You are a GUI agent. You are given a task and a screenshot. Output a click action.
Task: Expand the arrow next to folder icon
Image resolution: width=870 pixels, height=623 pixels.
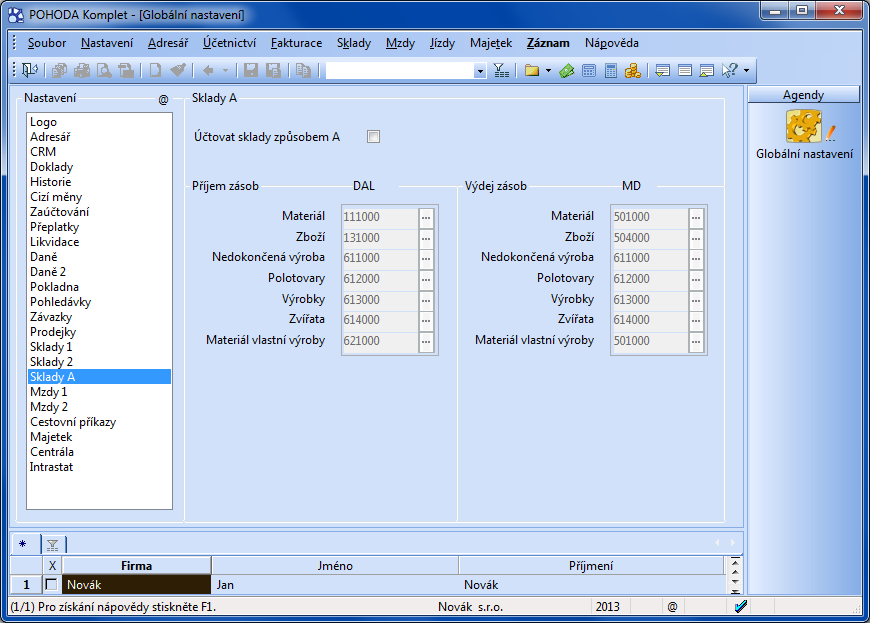pos(548,71)
